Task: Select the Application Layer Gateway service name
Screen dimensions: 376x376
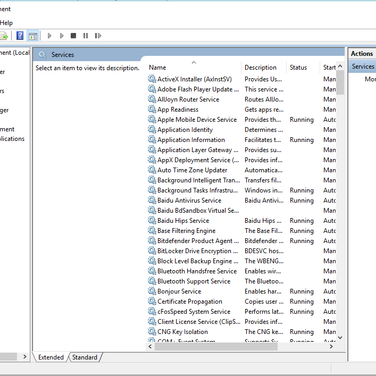Action: (198, 150)
